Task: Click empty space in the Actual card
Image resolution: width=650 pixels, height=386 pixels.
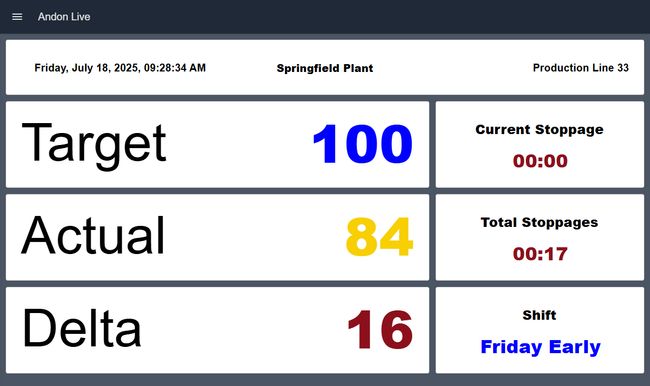Action: [x=257, y=237]
